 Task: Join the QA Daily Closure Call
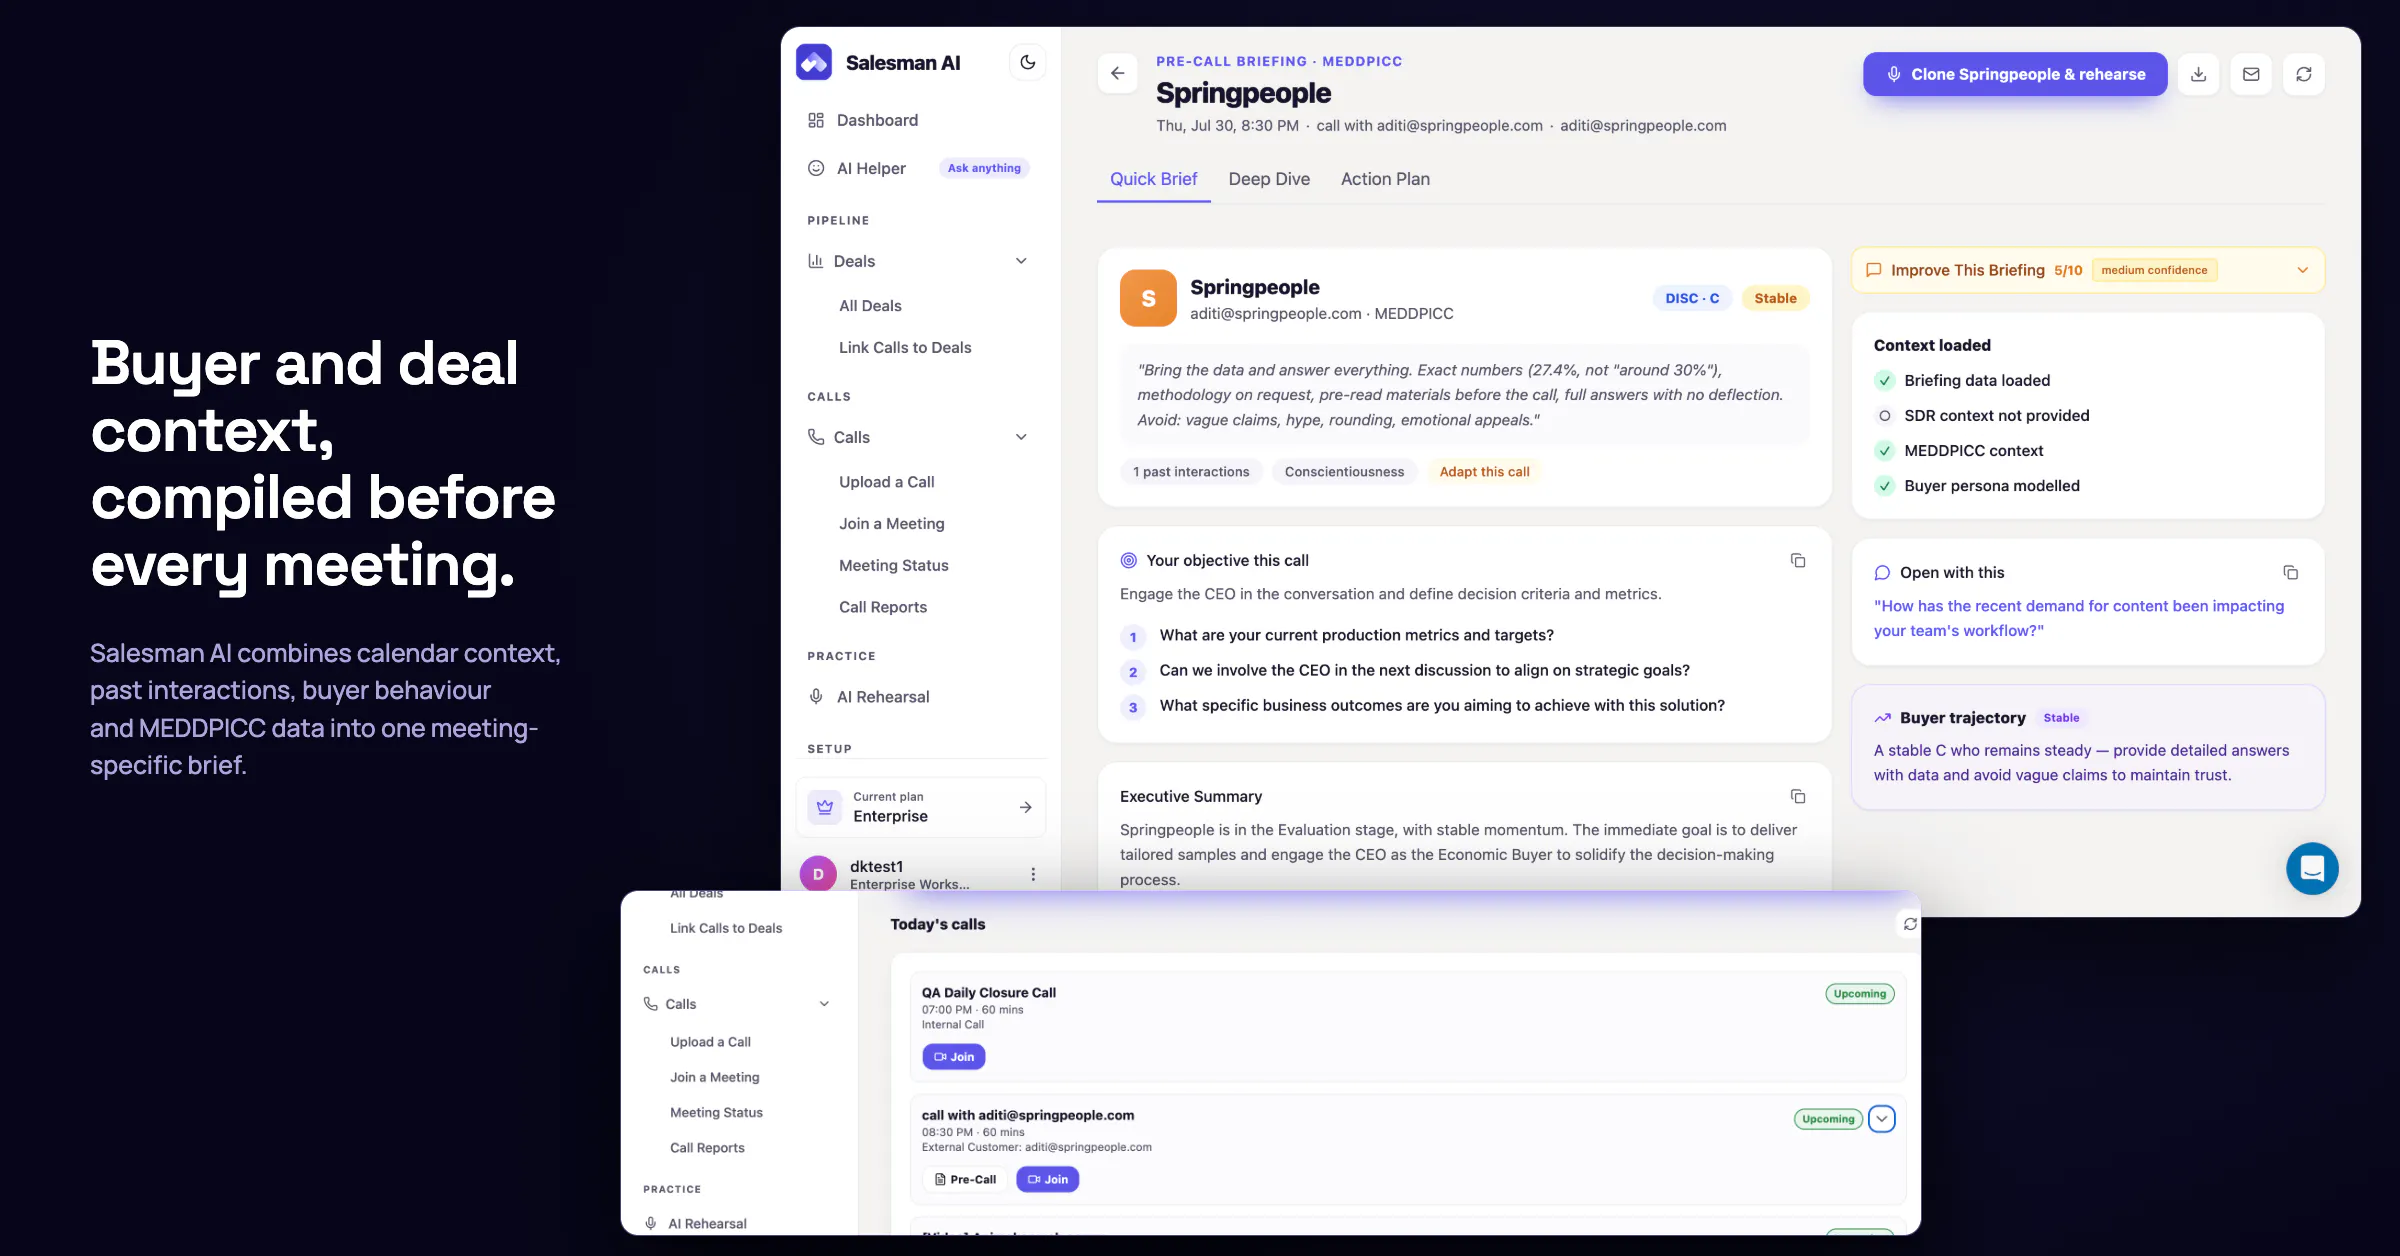[x=954, y=1057]
